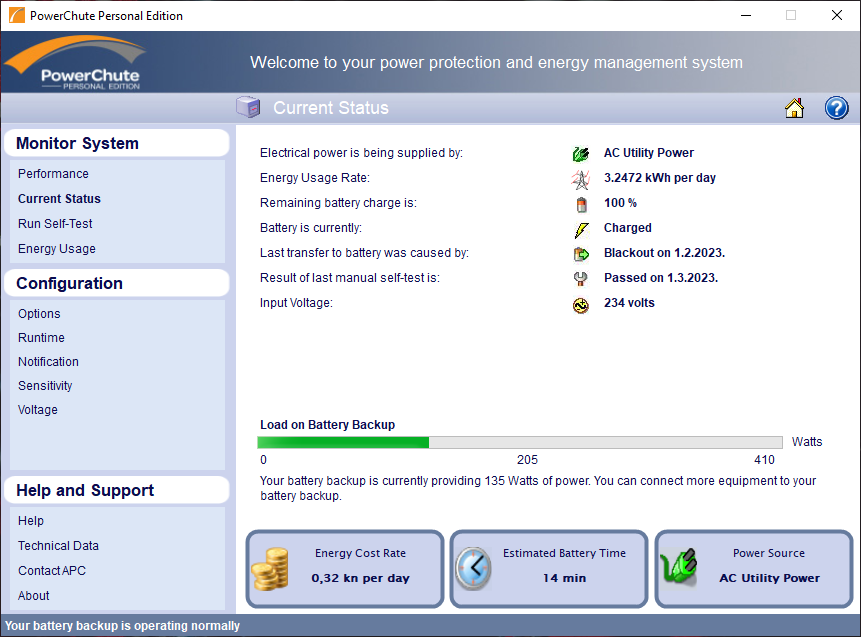Viewport: 861px width, 637px height.
Task: Open Configuration Options
Action: 39,314
